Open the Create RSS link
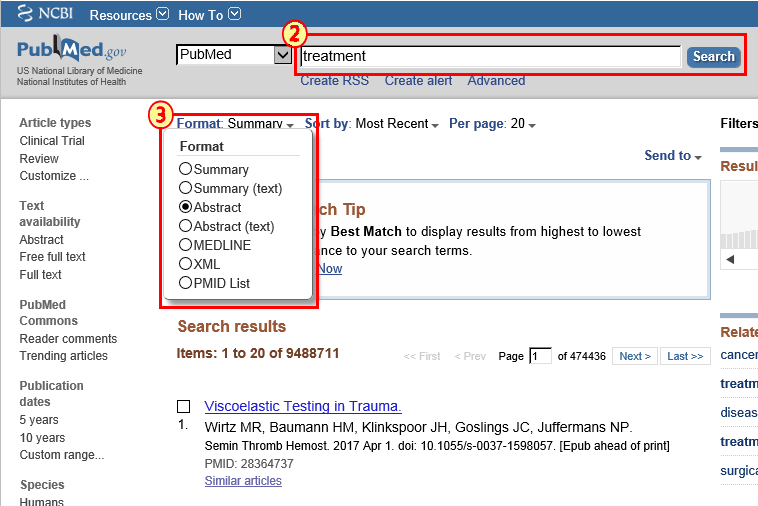Image resolution: width=758 pixels, height=506 pixels. (335, 81)
